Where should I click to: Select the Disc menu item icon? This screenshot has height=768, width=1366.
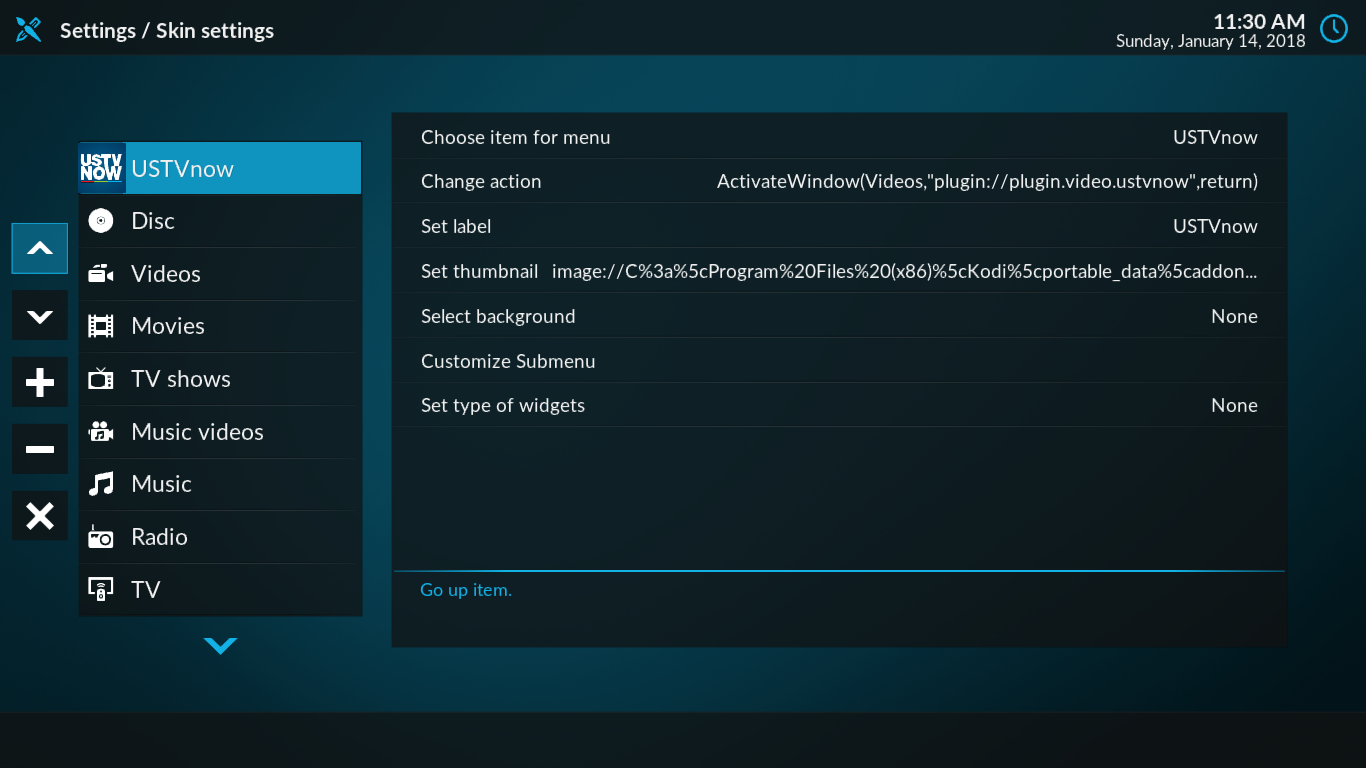[101, 220]
